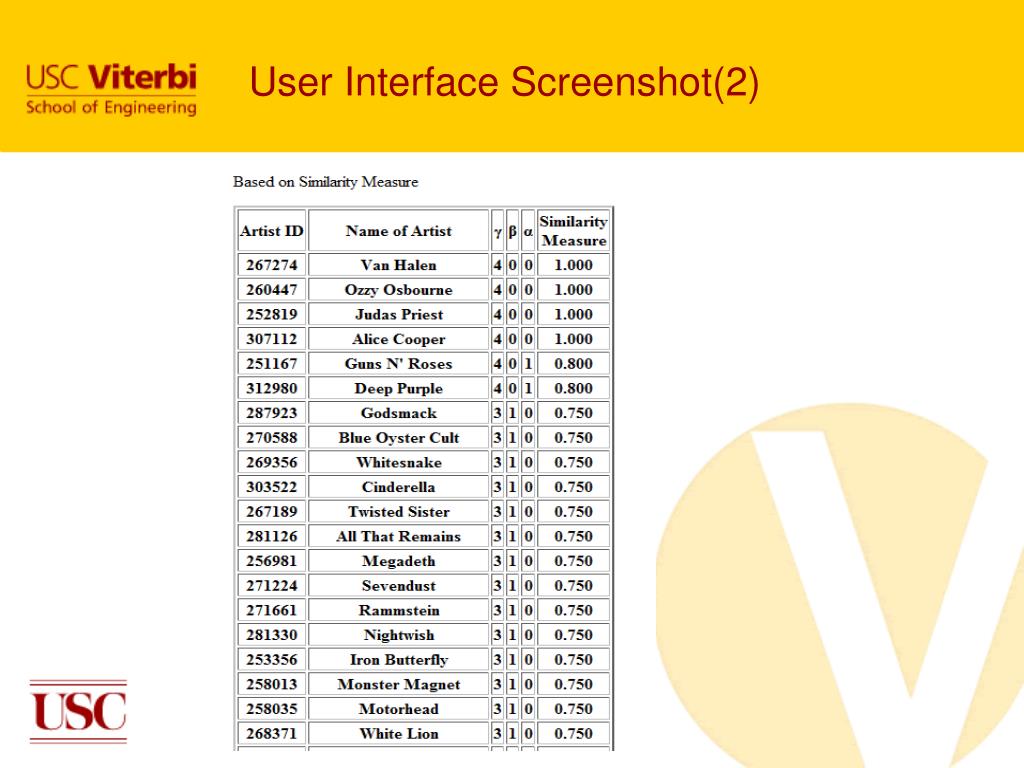
Task: Click artist ID 252819
Action: tap(272, 315)
